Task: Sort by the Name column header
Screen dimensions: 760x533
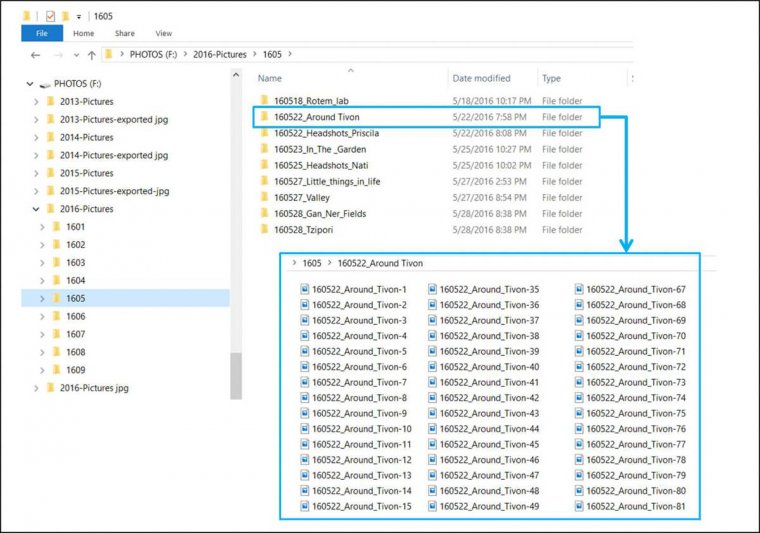Action: click(269, 78)
